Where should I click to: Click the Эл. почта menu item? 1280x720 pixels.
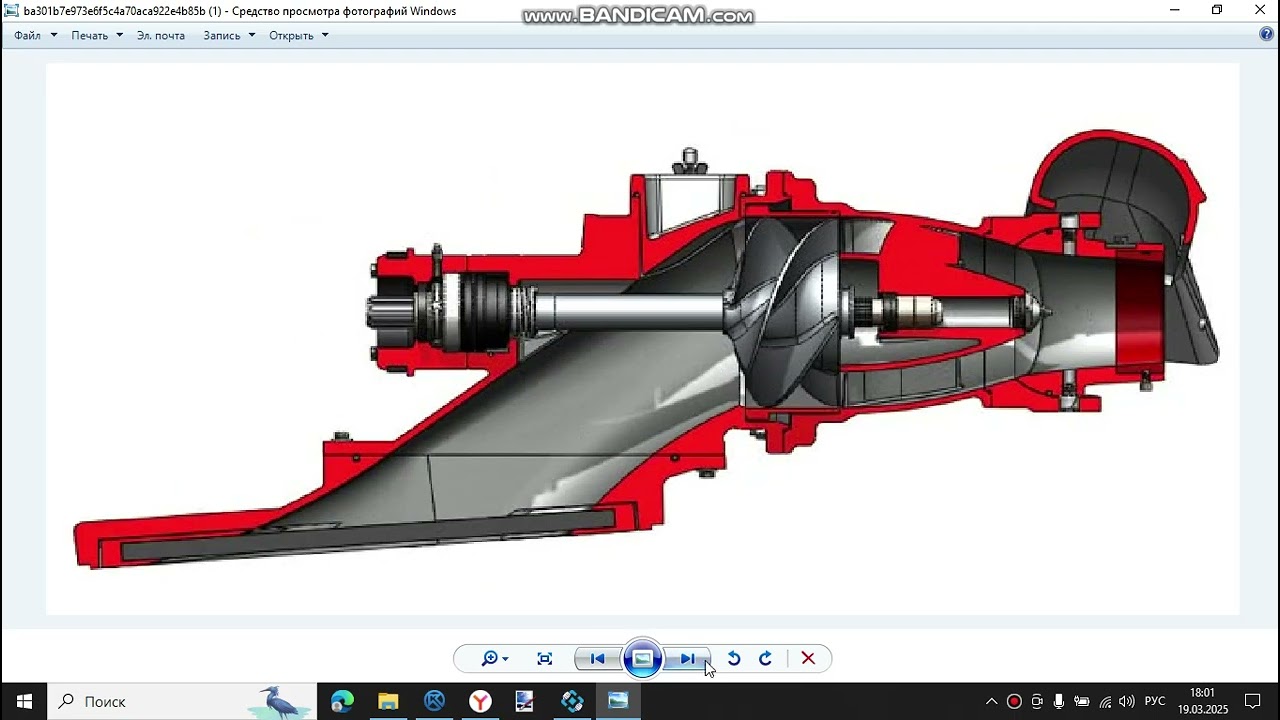click(161, 35)
